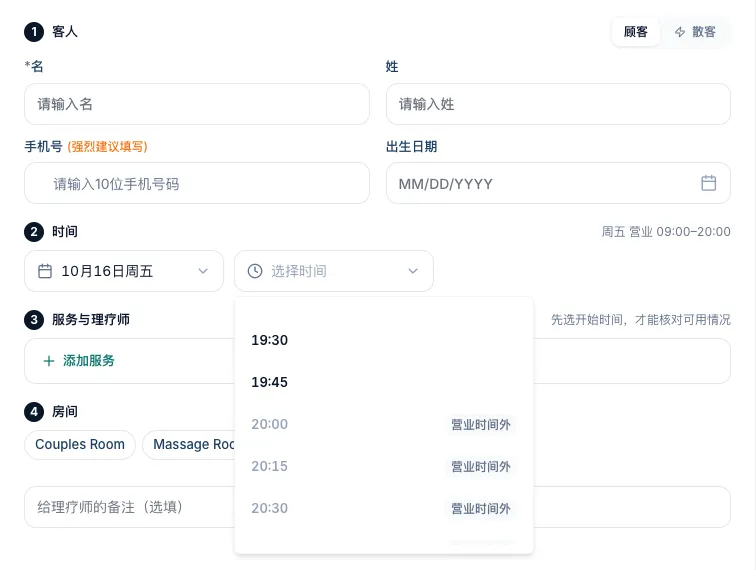
Task: Click the 客人 section heading
Action: (65, 32)
